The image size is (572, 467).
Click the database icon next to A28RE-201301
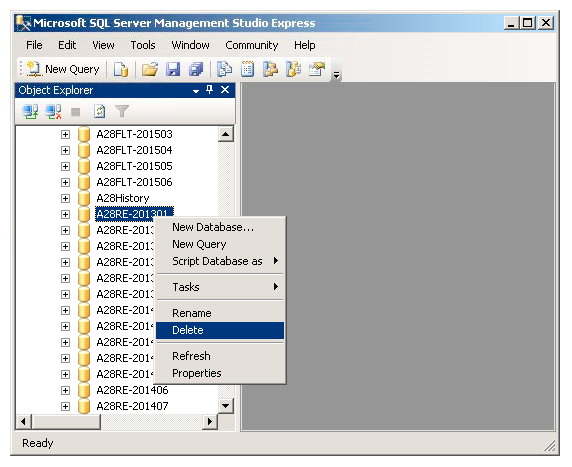click(84, 214)
